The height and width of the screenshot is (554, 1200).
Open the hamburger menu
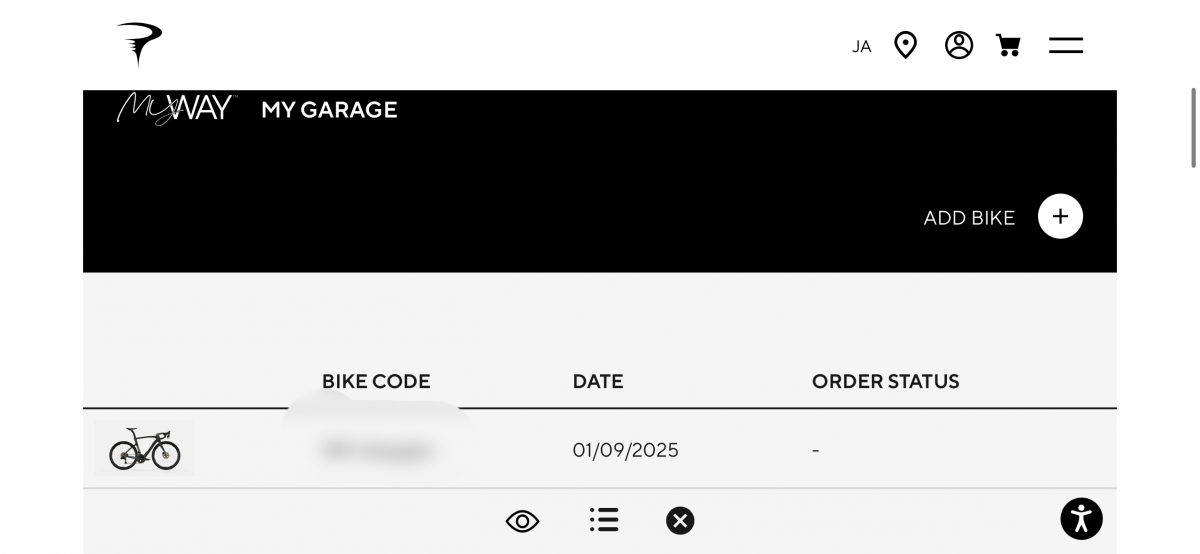[x=1066, y=45]
